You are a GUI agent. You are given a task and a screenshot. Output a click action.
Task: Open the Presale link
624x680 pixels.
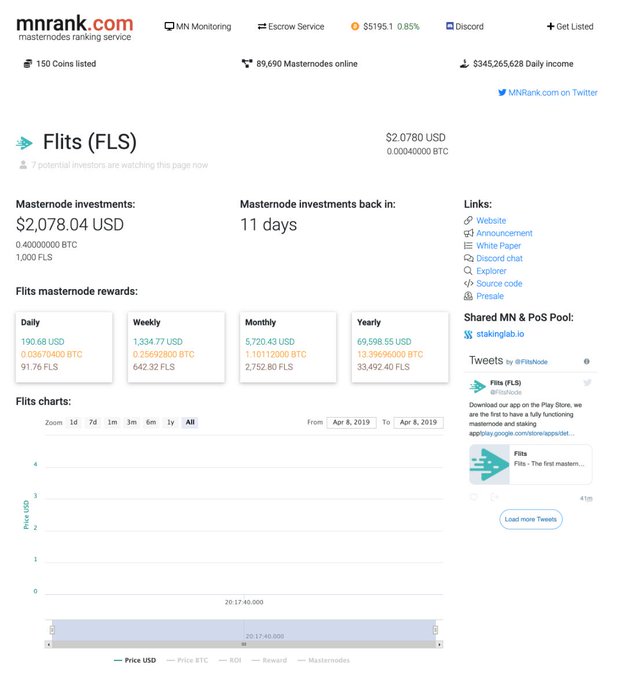tap(490, 296)
